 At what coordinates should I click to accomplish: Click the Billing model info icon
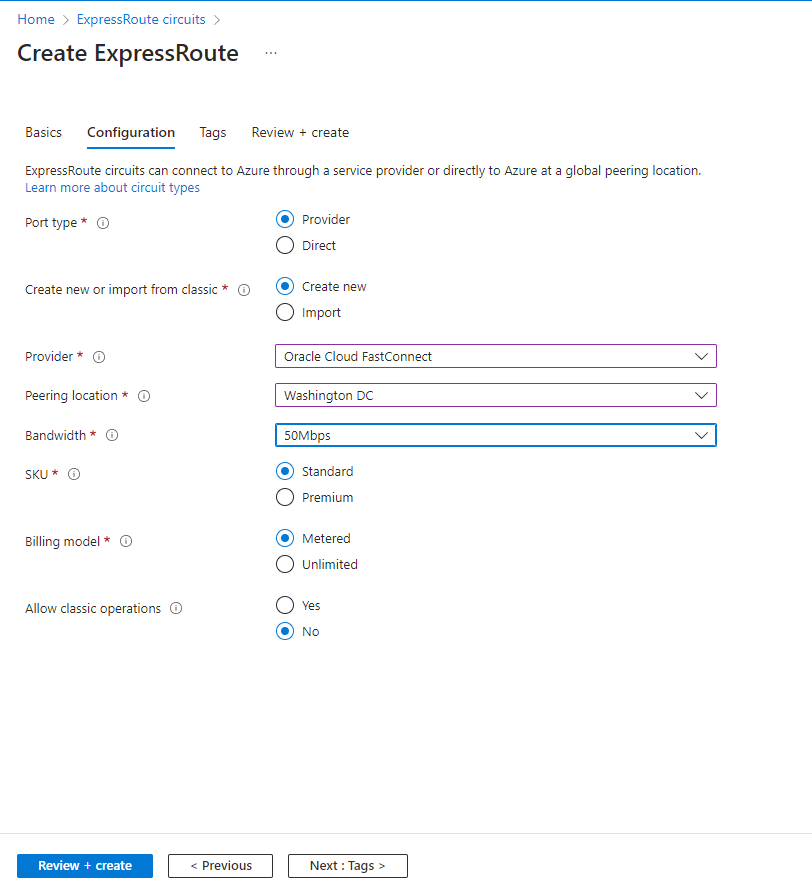pos(126,541)
